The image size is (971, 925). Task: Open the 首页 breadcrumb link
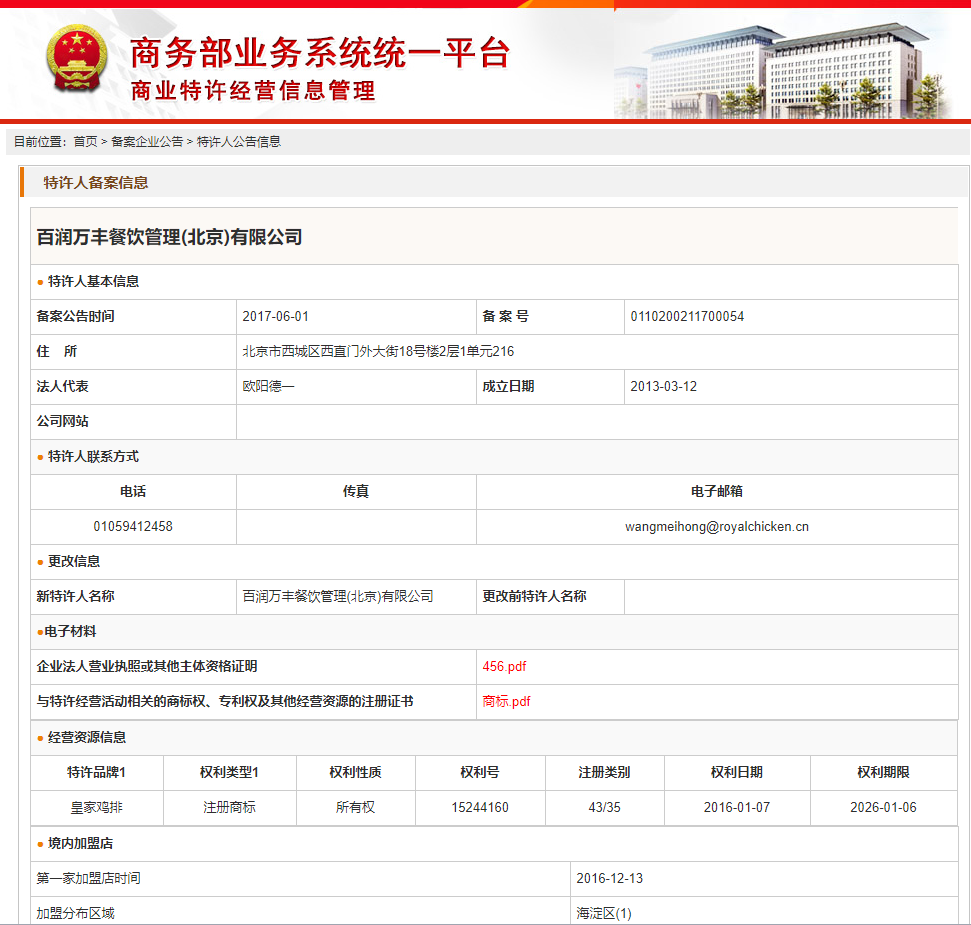coord(85,142)
